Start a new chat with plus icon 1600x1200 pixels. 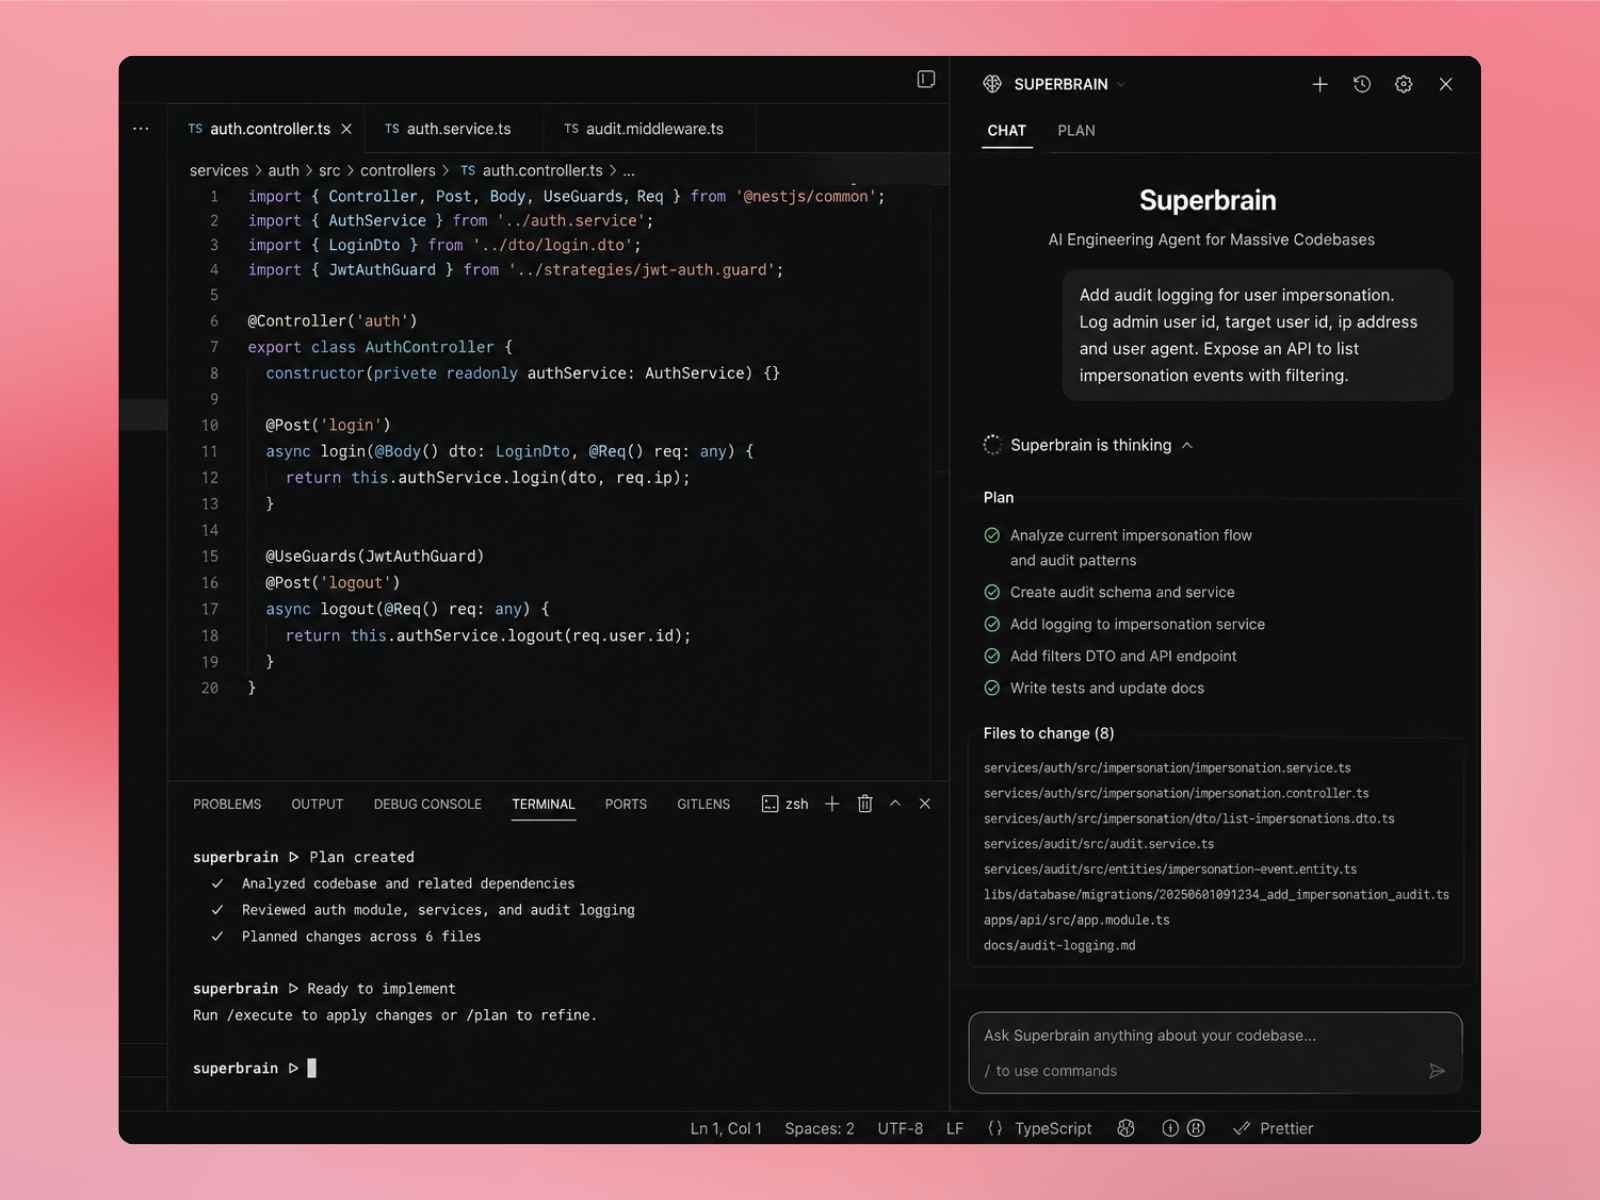[x=1320, y=84]
